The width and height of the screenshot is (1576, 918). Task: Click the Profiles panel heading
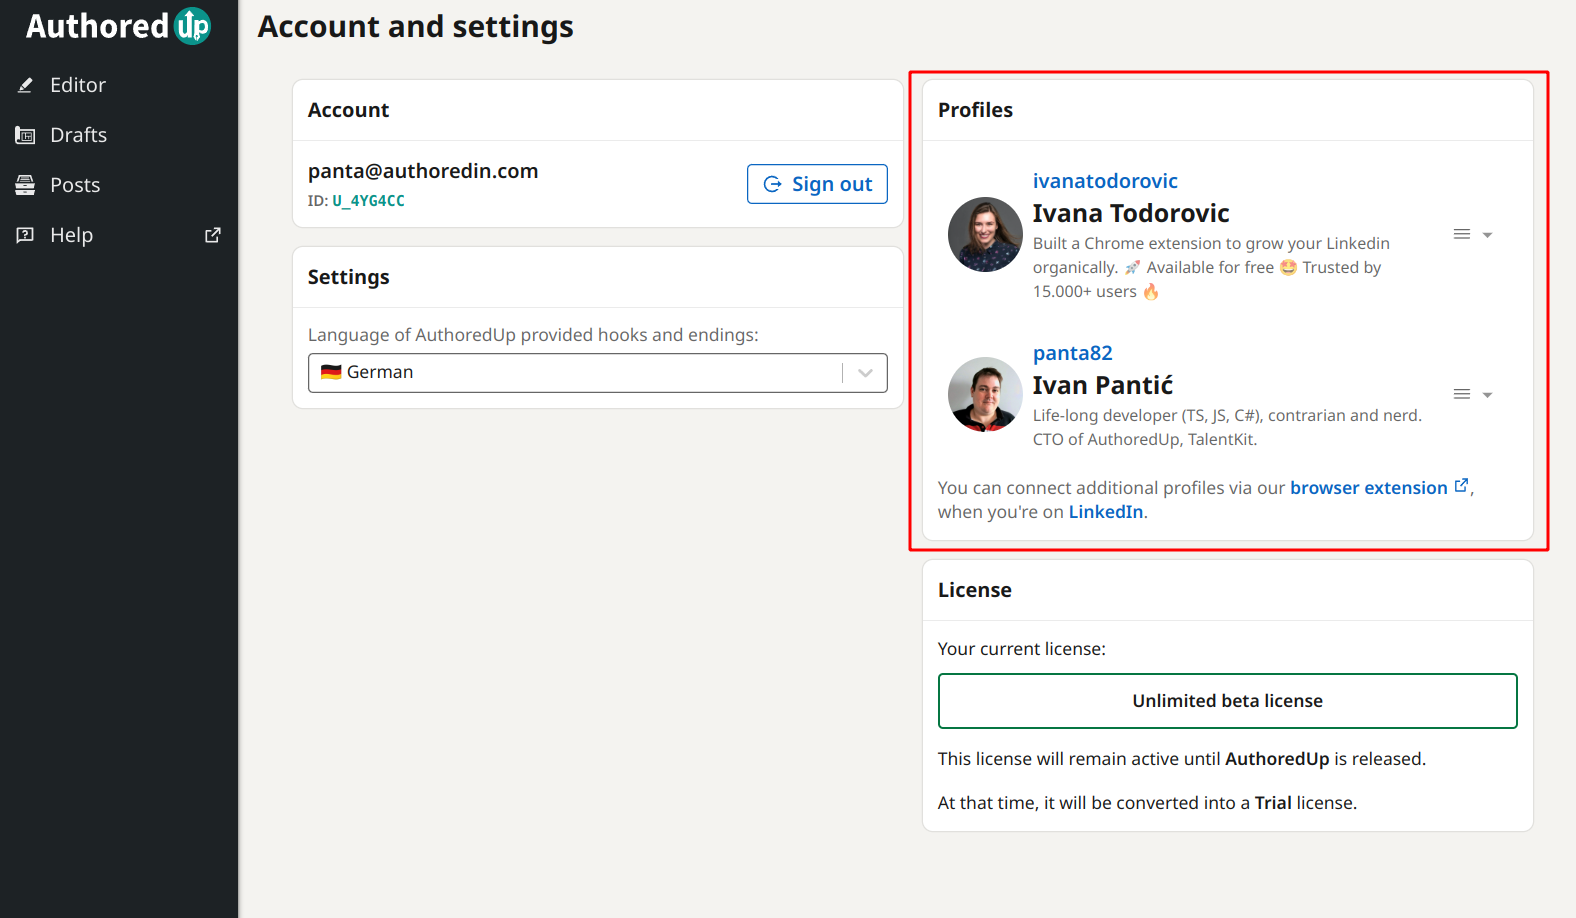975,110
